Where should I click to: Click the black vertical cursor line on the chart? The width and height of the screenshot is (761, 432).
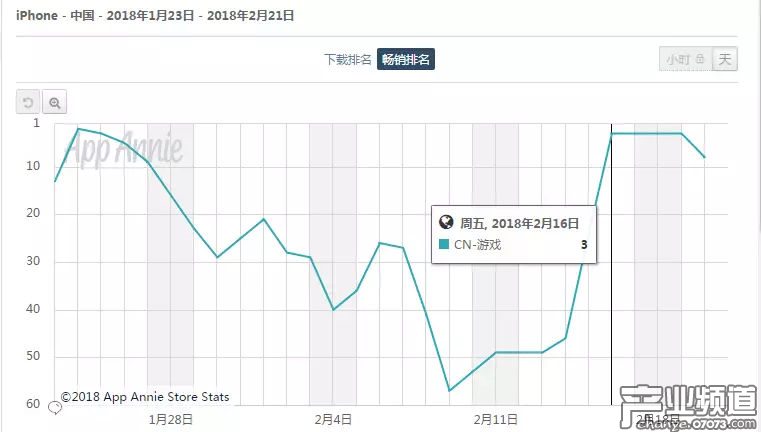point(611,300)
